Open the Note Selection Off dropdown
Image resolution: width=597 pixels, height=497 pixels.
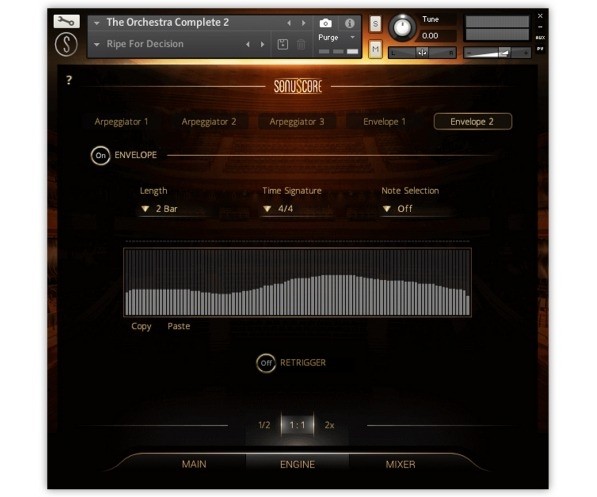(x=416, y=209)
